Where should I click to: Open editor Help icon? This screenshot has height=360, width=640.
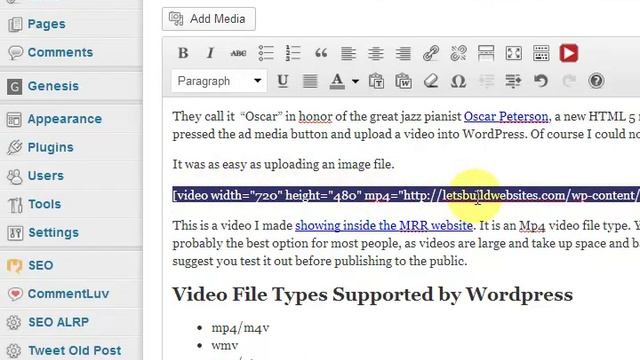(596, 81)
